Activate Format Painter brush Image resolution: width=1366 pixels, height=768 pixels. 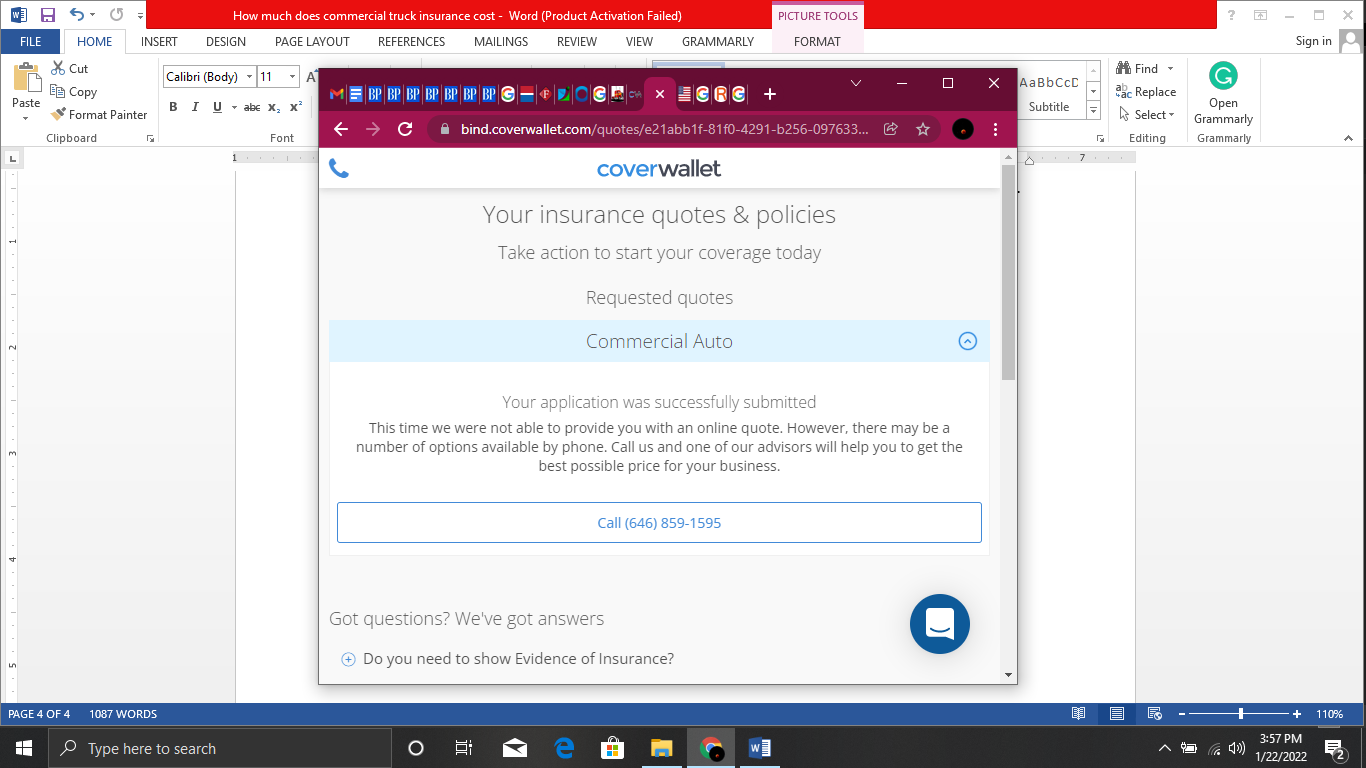99,115
